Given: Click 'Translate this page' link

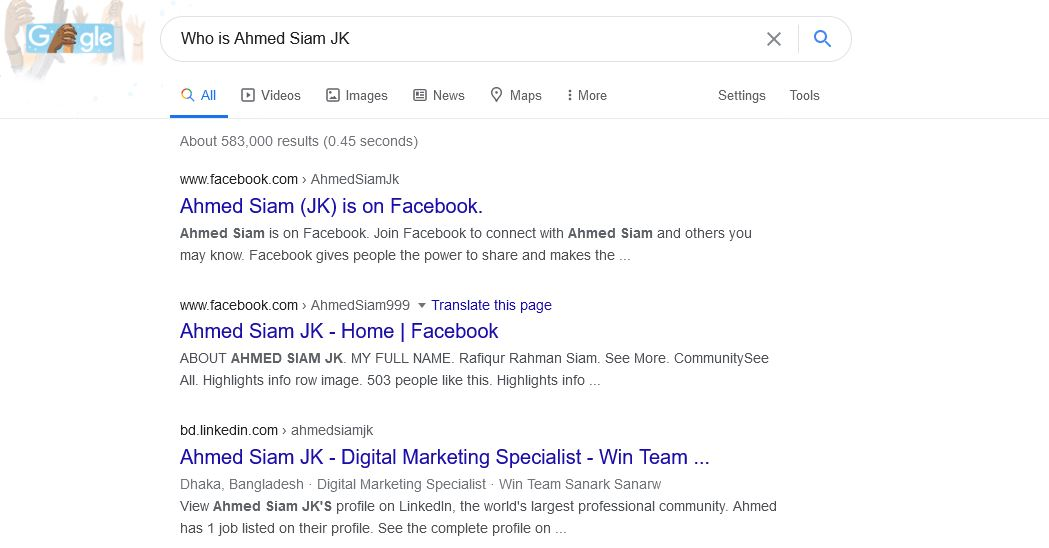Looking at the screenshot, I should pos(491,305).
